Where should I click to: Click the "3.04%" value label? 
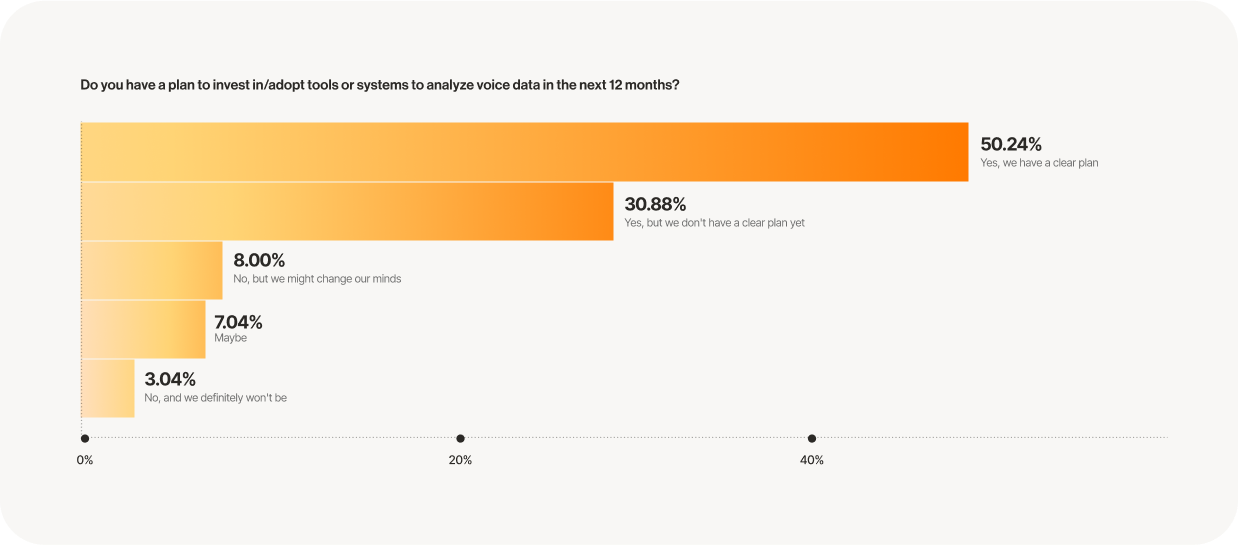(170, 379)
